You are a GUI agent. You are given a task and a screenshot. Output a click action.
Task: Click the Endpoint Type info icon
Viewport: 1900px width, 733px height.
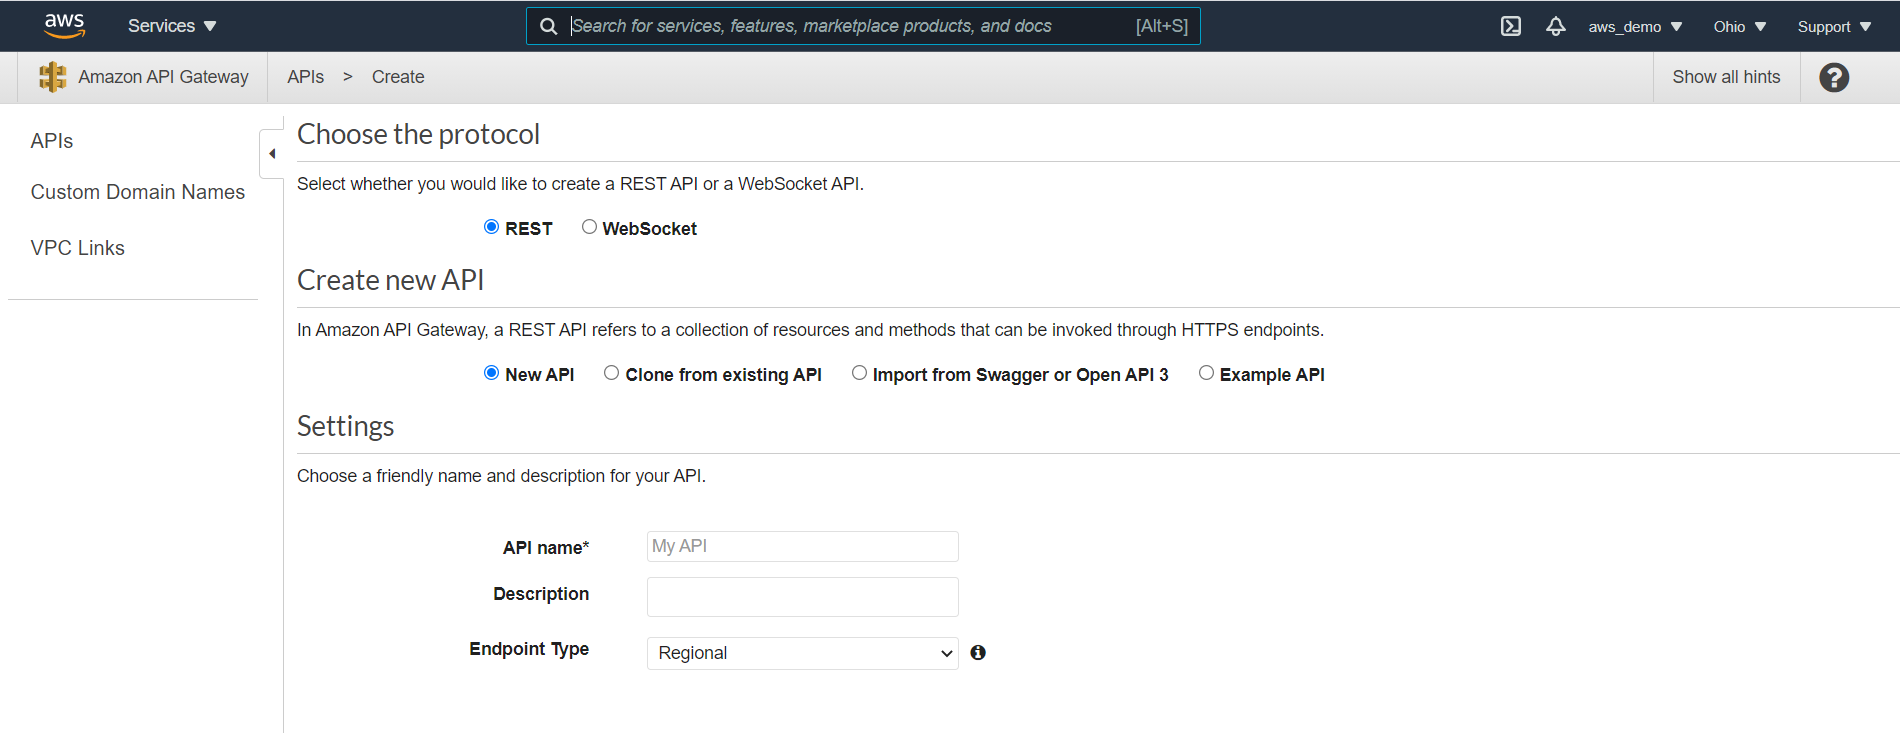coord(978,653)
